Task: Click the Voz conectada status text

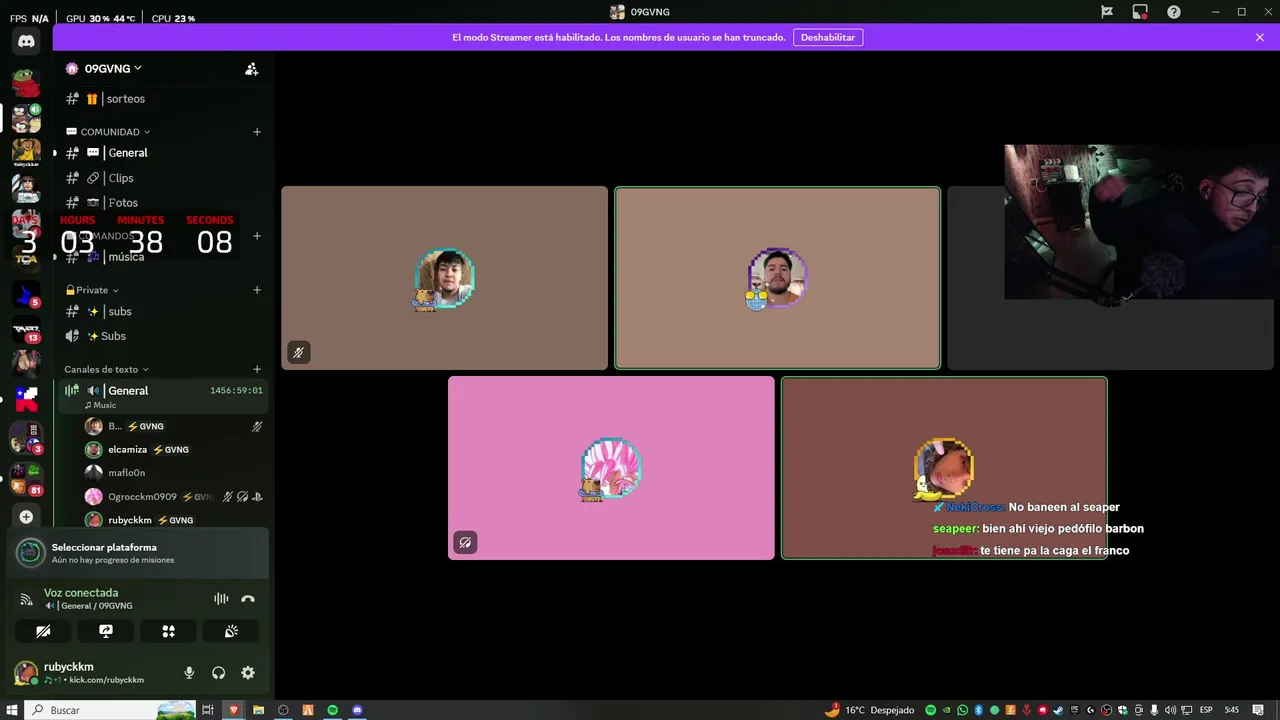Action: pos(81,593)
